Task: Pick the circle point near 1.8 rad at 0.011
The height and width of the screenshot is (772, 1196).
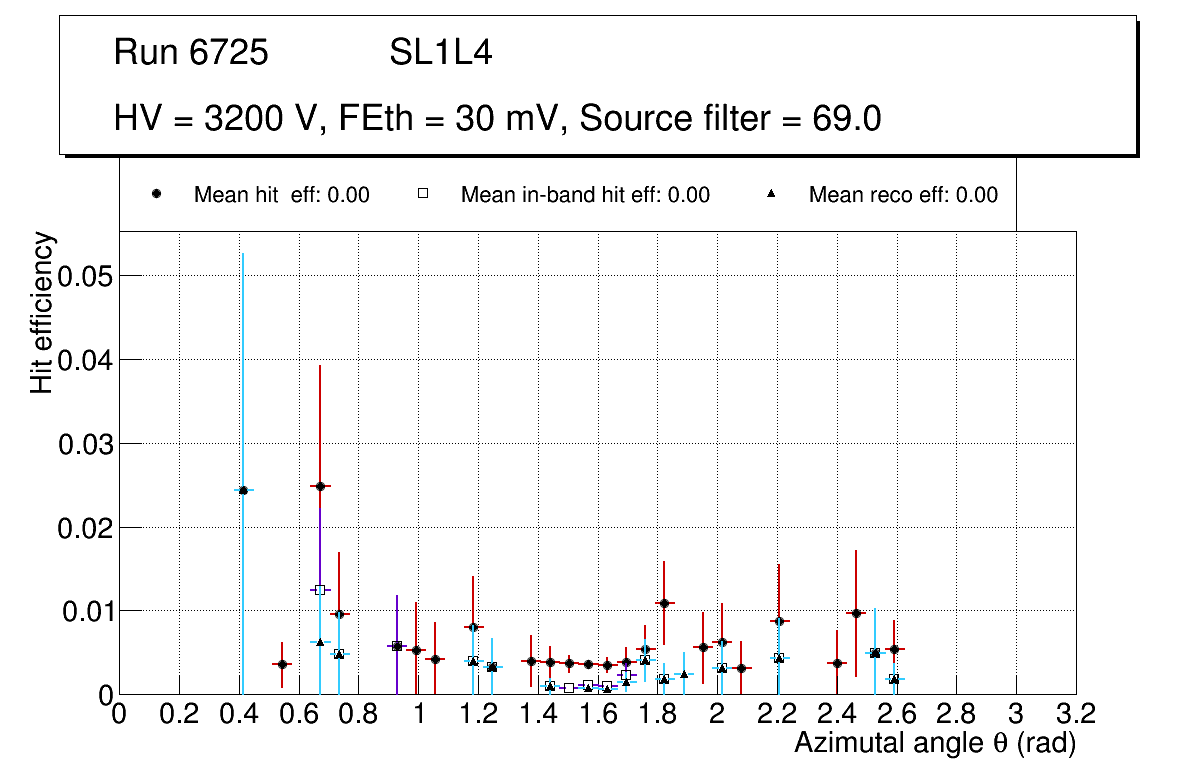Action: (x=663, y=603)
